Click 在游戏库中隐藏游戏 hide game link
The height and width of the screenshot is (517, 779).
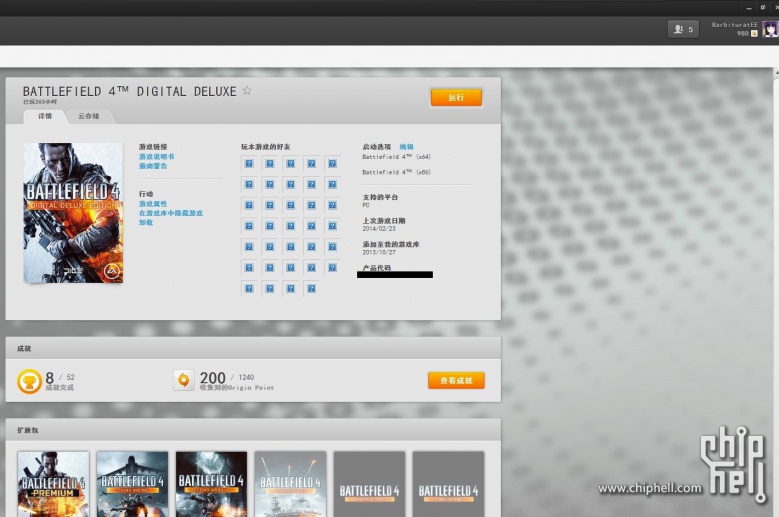click(x=171, y=213)
